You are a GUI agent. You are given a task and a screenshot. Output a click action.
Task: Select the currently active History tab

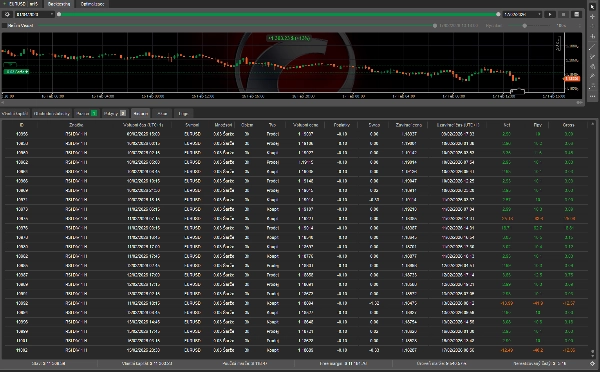tap(140, 114)
